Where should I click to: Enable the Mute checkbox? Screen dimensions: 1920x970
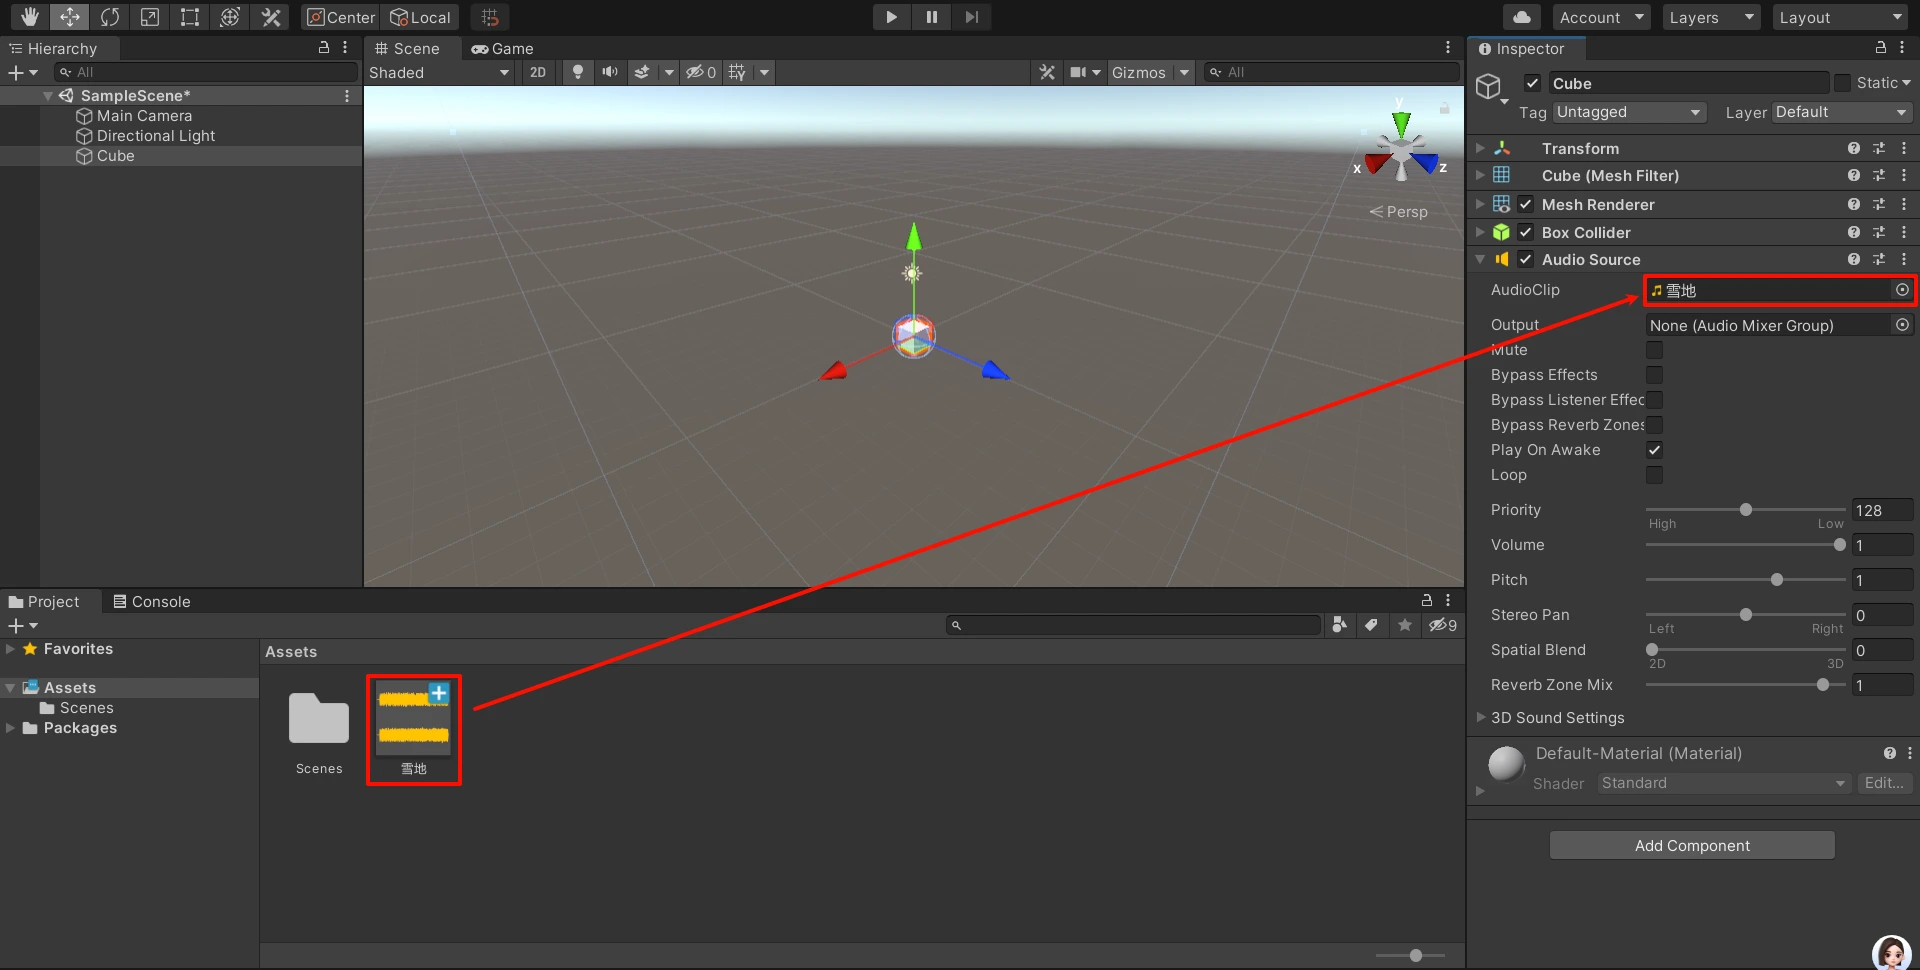point(1654,350)
